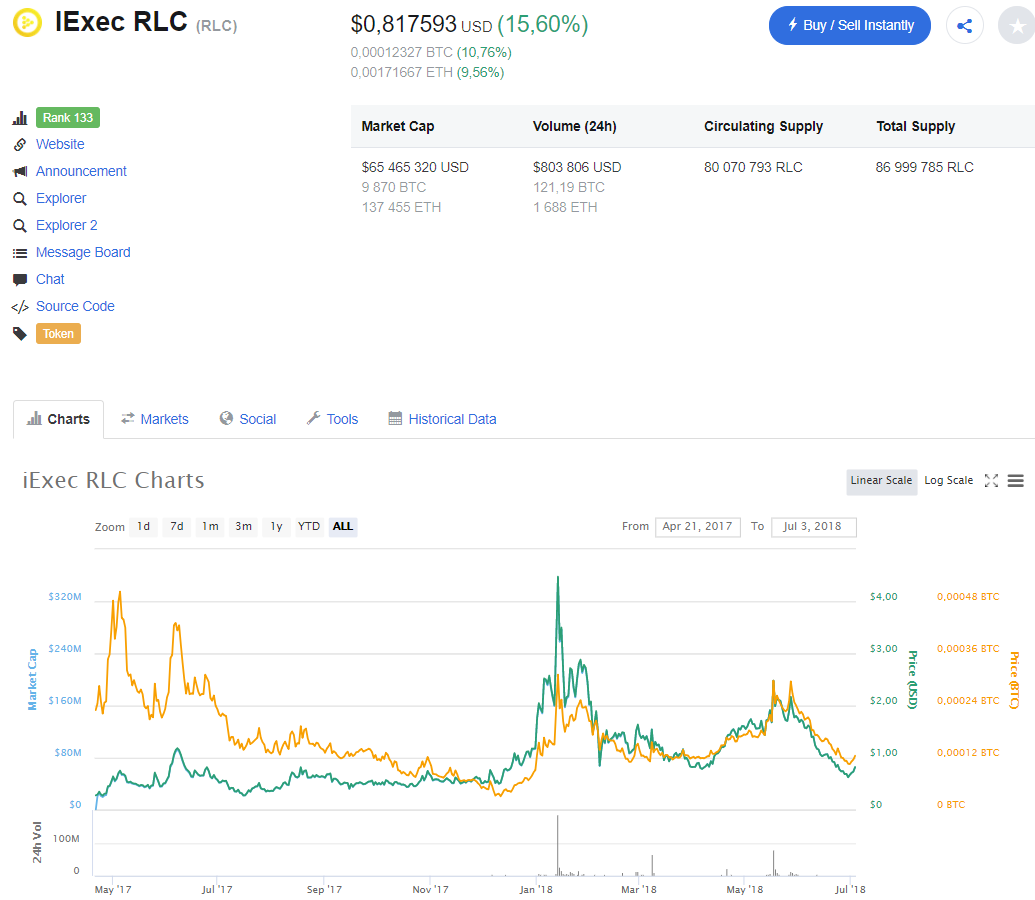This screenshot has width=1035, height=900.
Task: Click the megaphone icon beside Announcement
Action: (x=20, y=172)
